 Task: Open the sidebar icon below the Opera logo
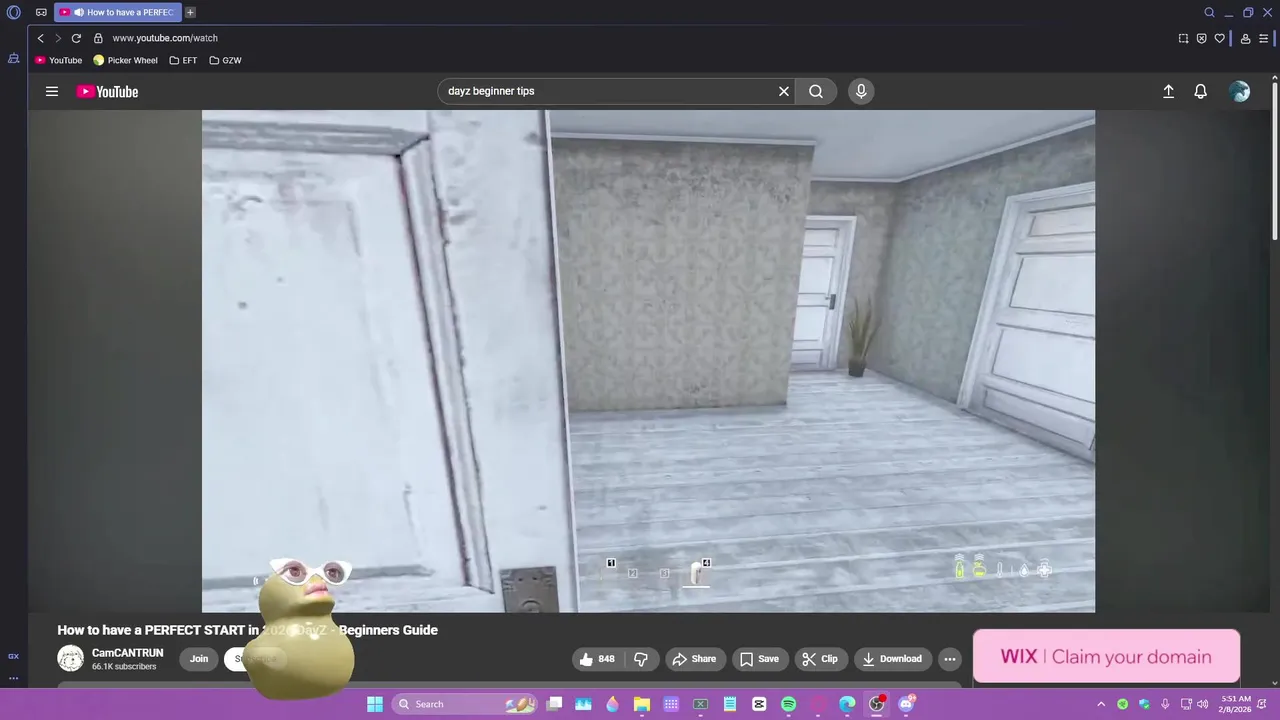pyautogui.click(x=14, y=58)
